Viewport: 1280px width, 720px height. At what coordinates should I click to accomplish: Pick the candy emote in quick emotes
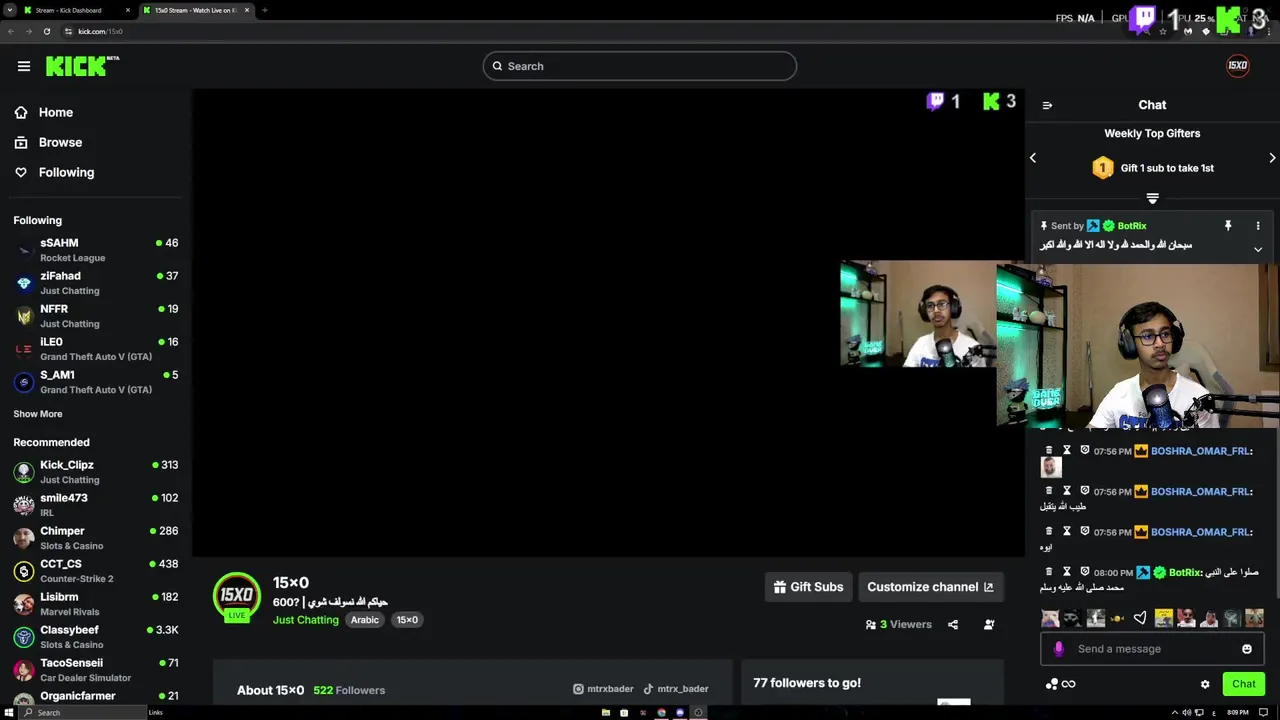(1118, 619)
